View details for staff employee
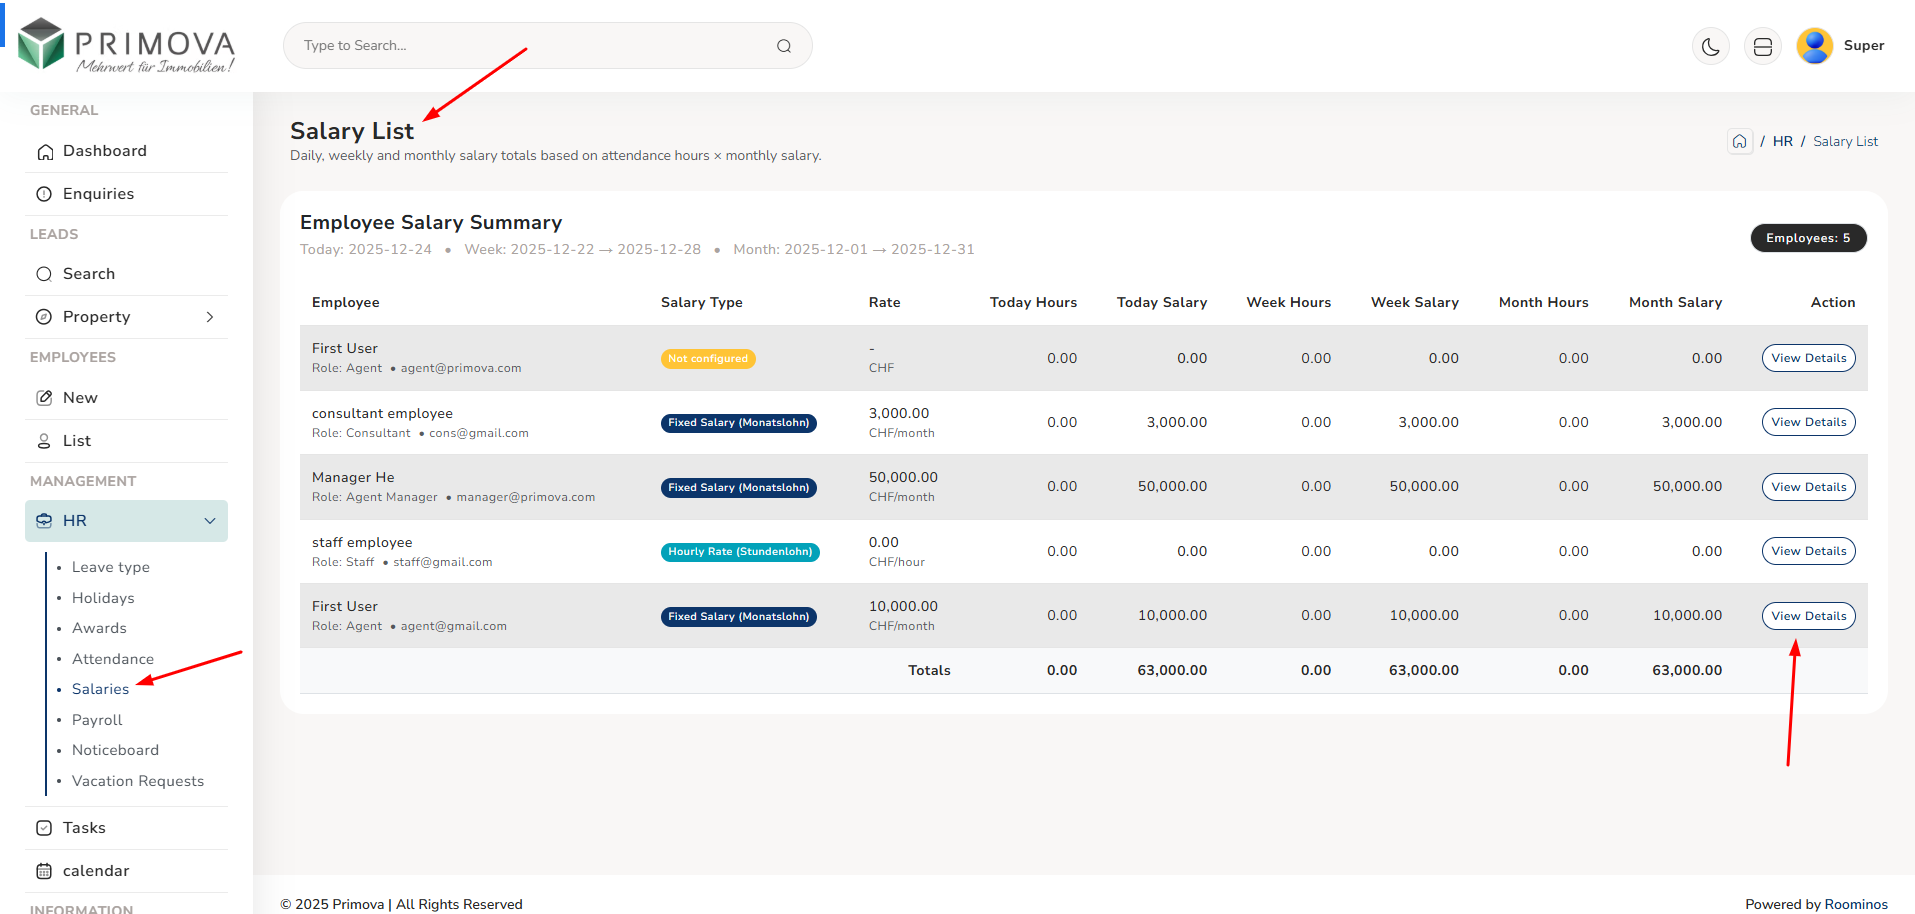 [1808, 551]
